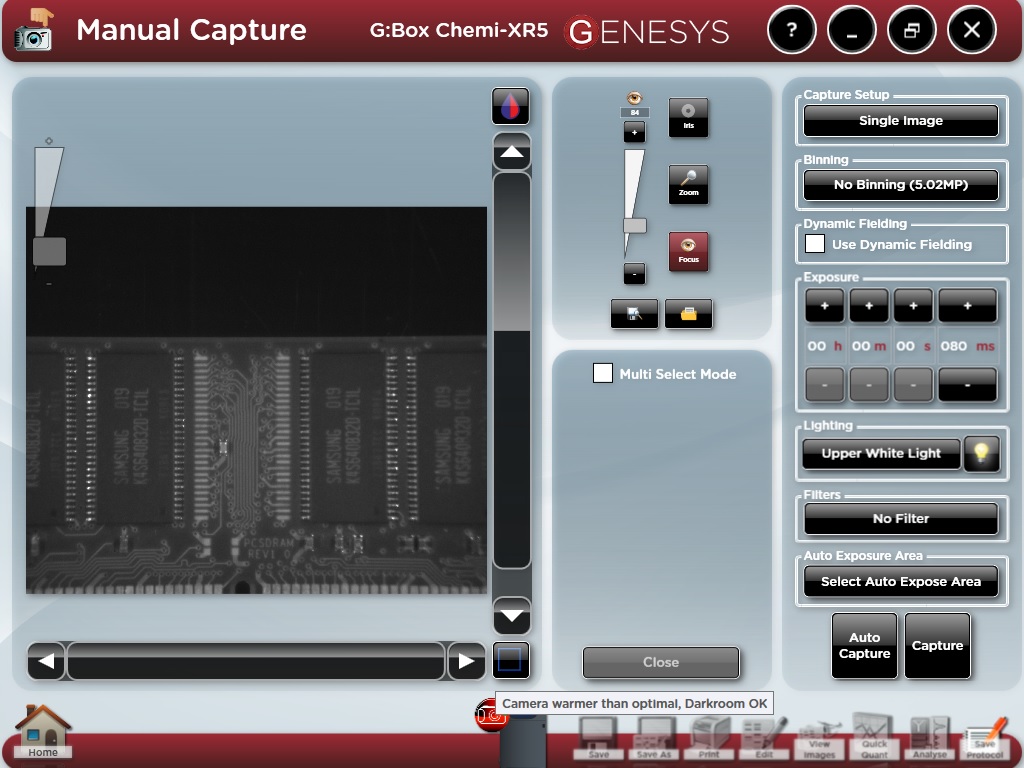The width and height of the screenshot is (1024, 768).
Task: Click the Select Auto Expose Area button
Action: click(x=900, y=582)
